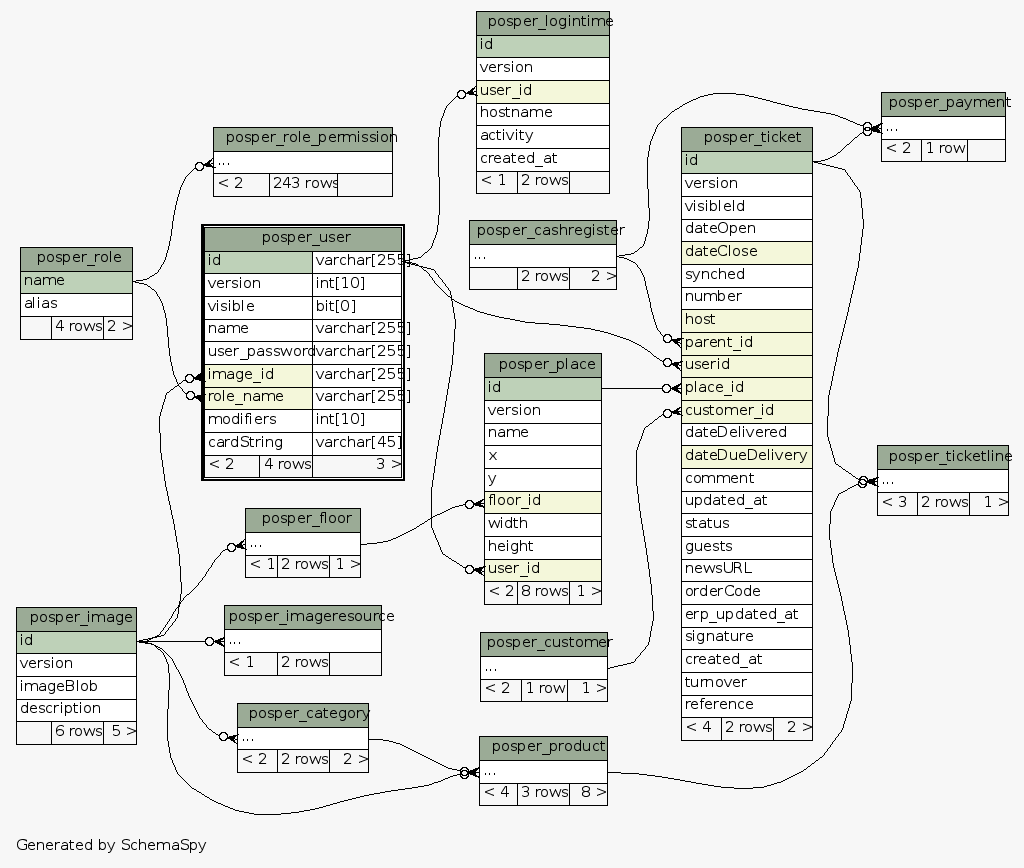Click the 243 rows count cell
The height and width of the screenshot is (868, 1024).
click(303, 184)
